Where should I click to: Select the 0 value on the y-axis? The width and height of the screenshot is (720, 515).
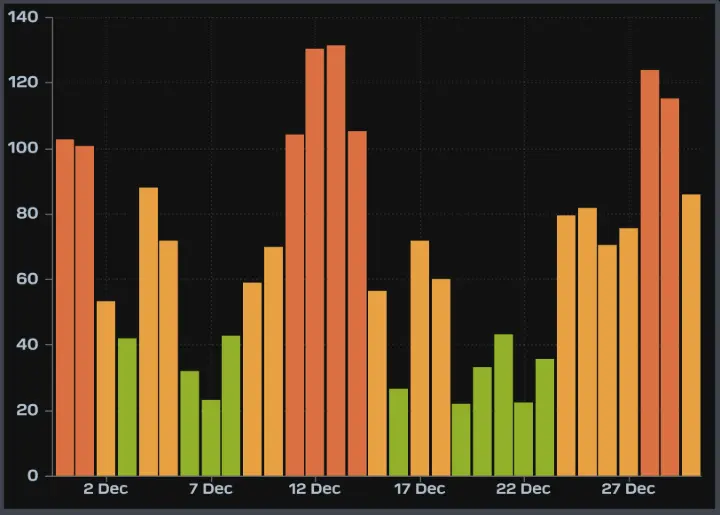33,475
